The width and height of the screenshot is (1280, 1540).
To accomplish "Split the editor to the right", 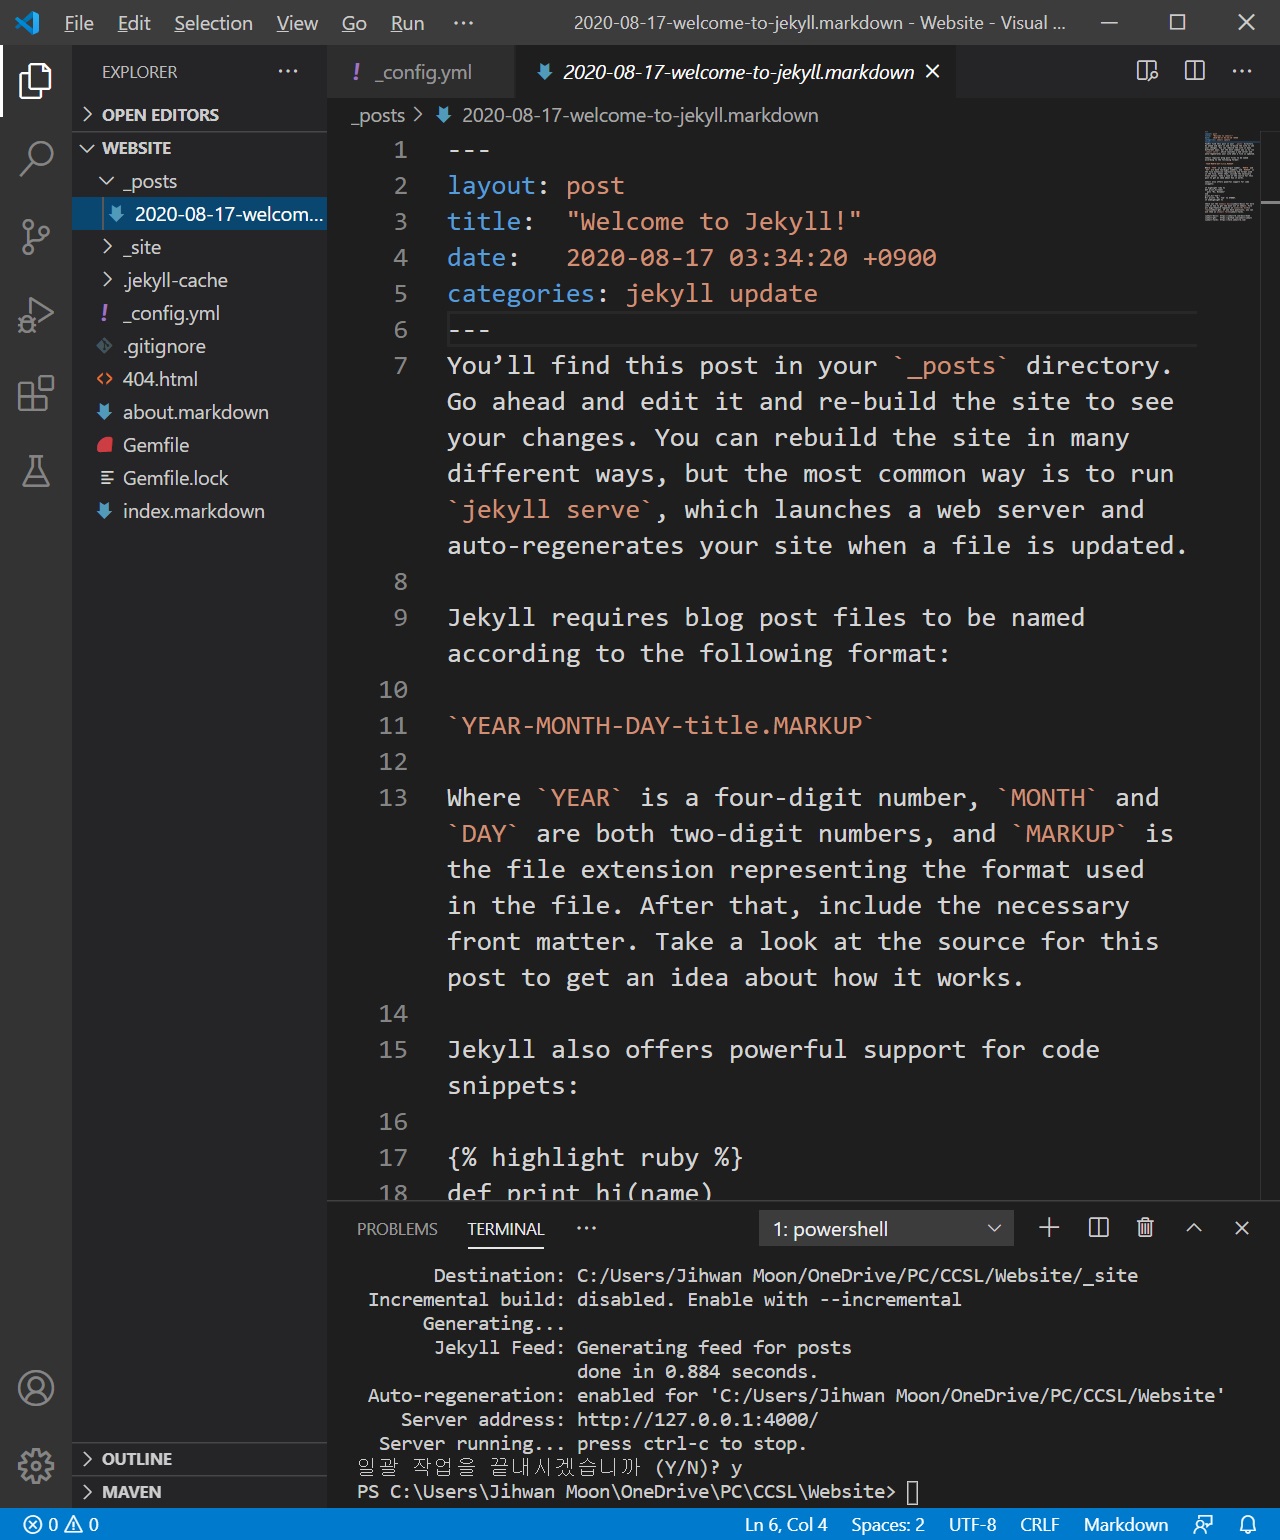I will [x=1194, y=71].
